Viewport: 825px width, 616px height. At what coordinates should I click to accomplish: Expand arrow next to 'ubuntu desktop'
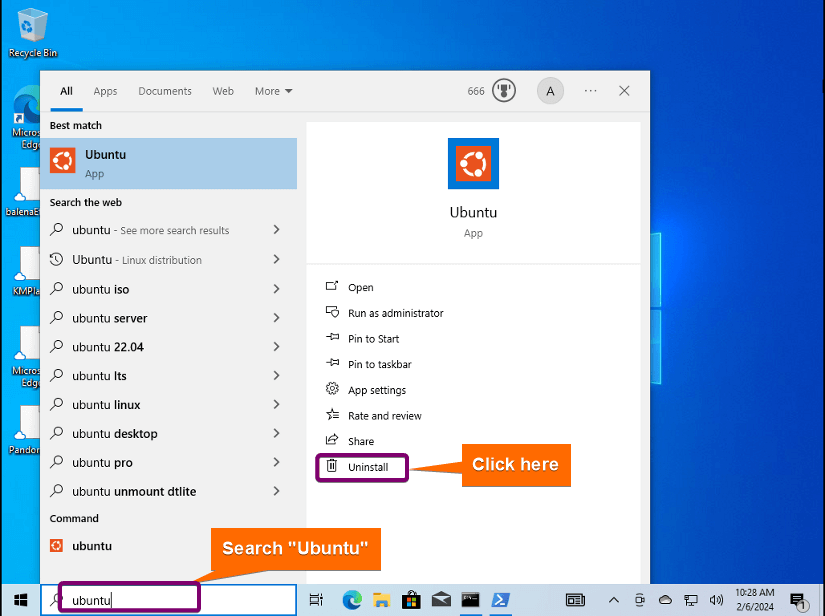click(277, 433)
